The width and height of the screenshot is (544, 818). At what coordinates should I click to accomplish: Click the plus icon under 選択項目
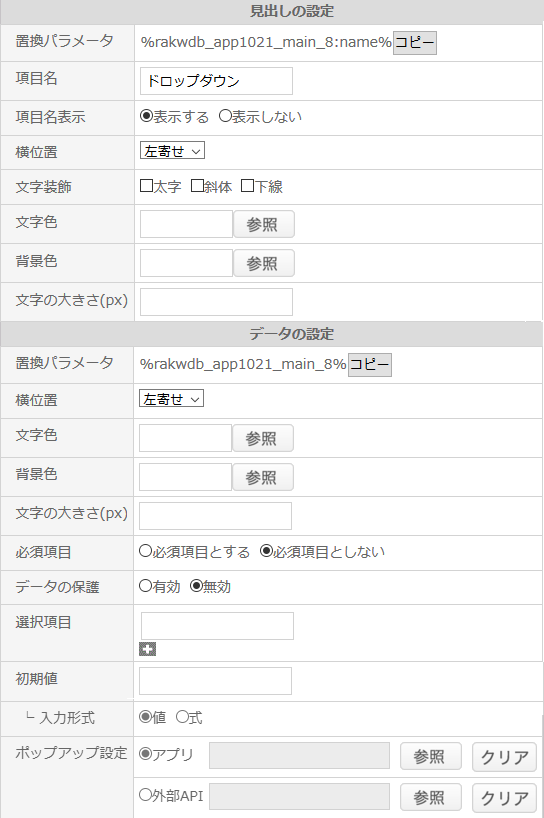click(148, 649)
